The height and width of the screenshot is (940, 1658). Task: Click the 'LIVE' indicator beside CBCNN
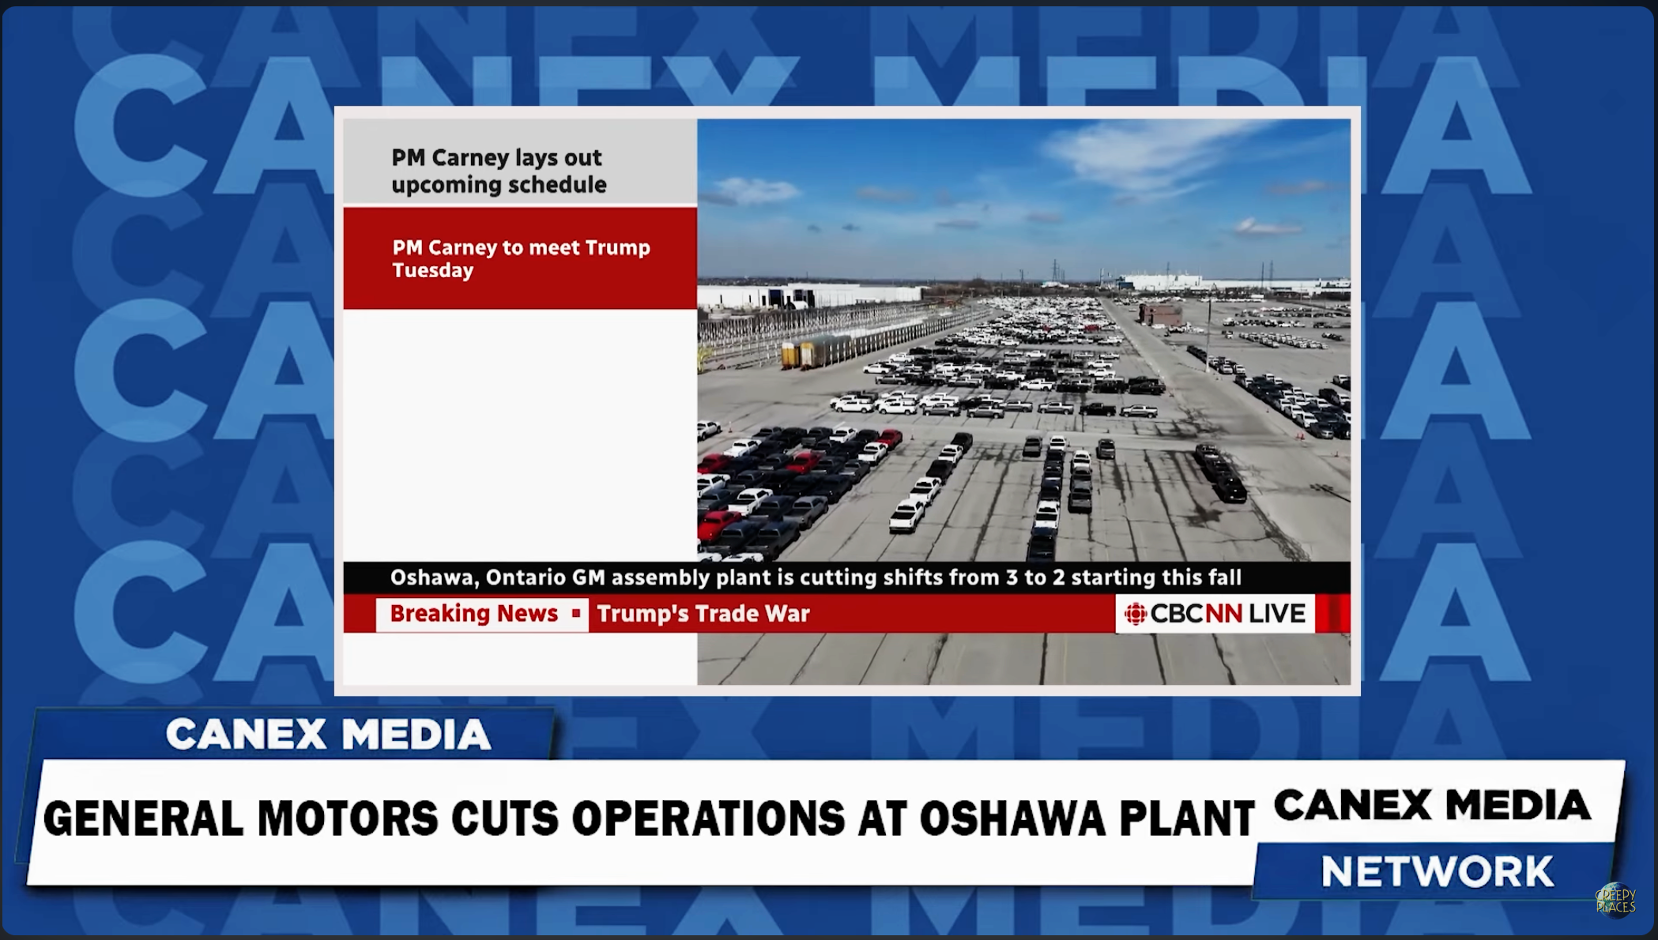point(1277,614)
